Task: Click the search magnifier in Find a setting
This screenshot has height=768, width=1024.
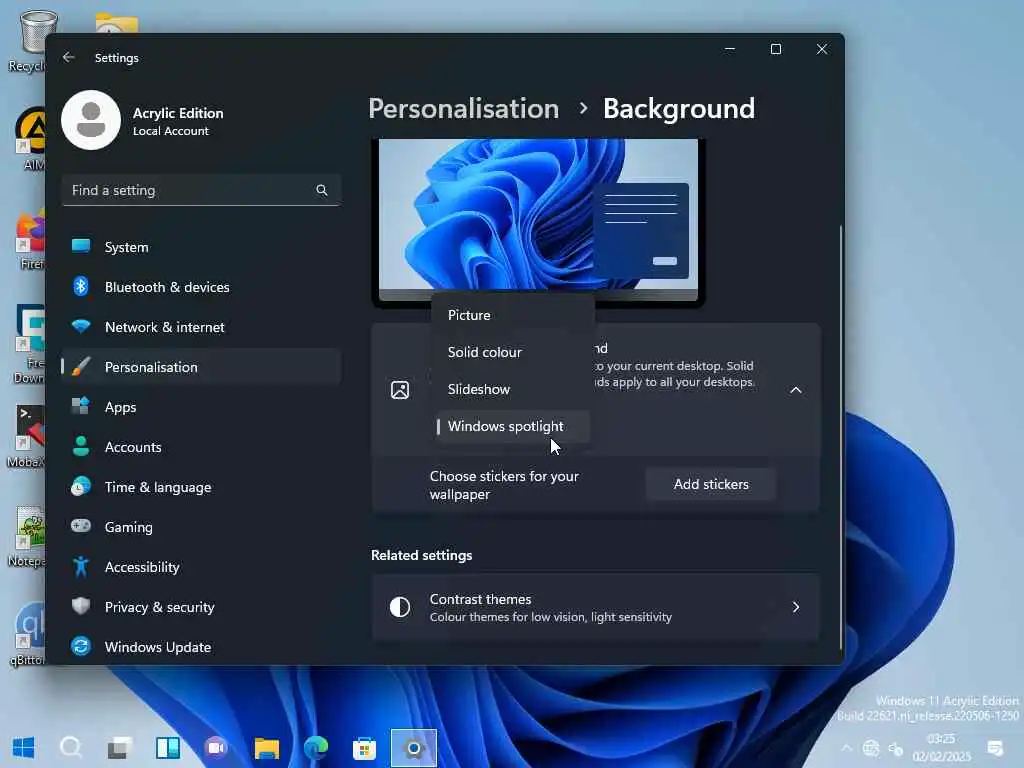Action: pos(322,190)
